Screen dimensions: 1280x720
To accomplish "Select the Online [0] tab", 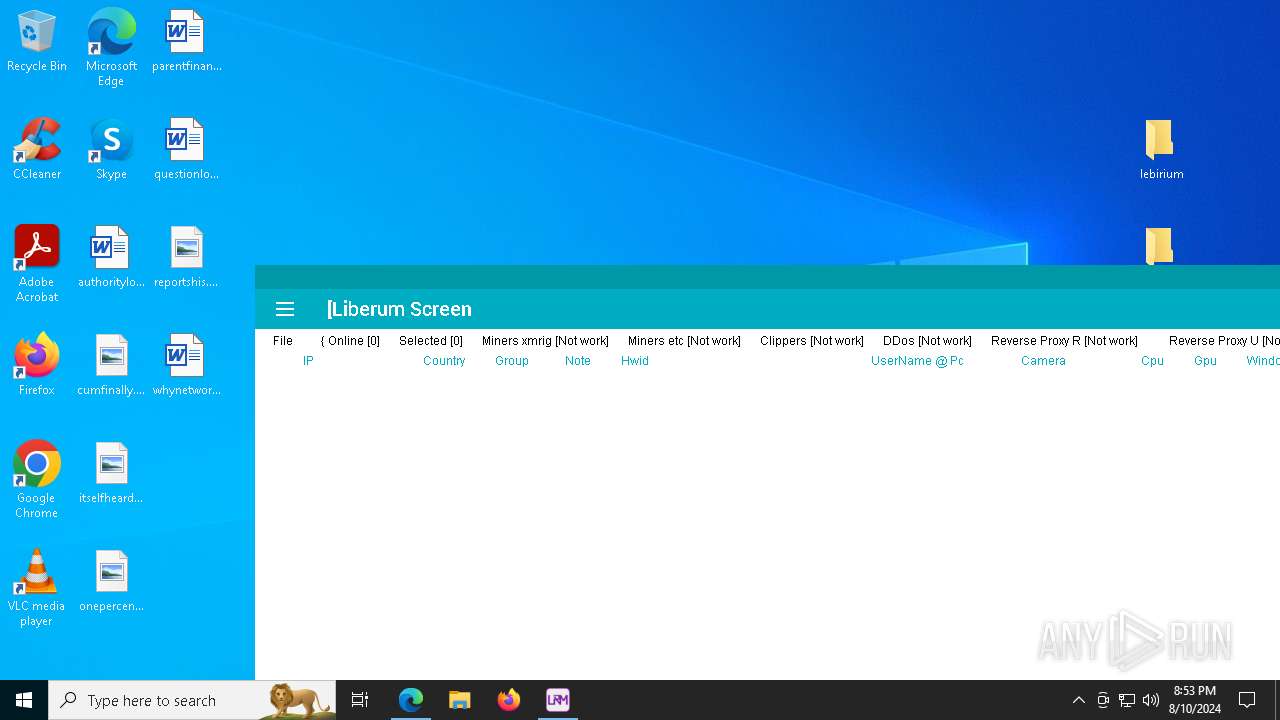I will click(350, 341).
